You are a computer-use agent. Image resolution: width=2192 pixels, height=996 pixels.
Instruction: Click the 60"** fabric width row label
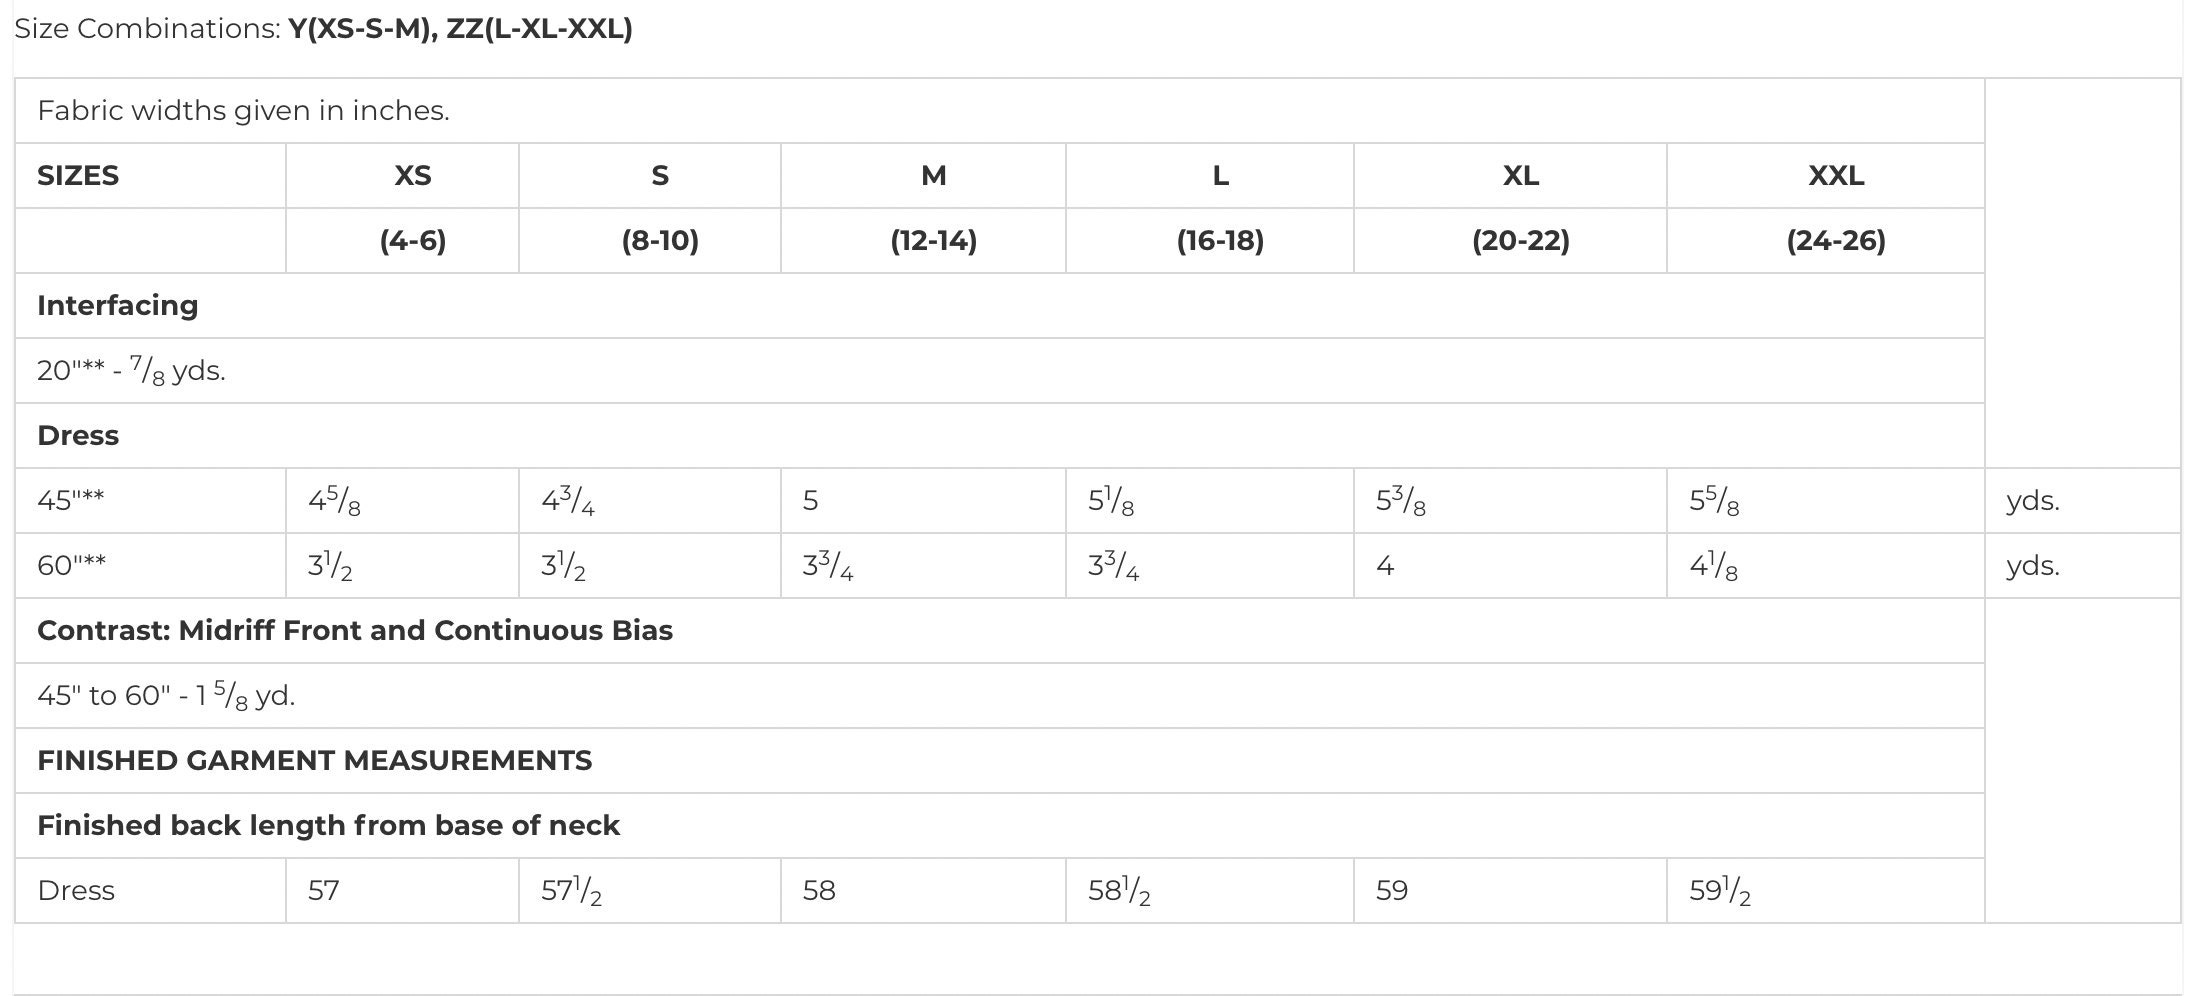click(x=150, y=566)
